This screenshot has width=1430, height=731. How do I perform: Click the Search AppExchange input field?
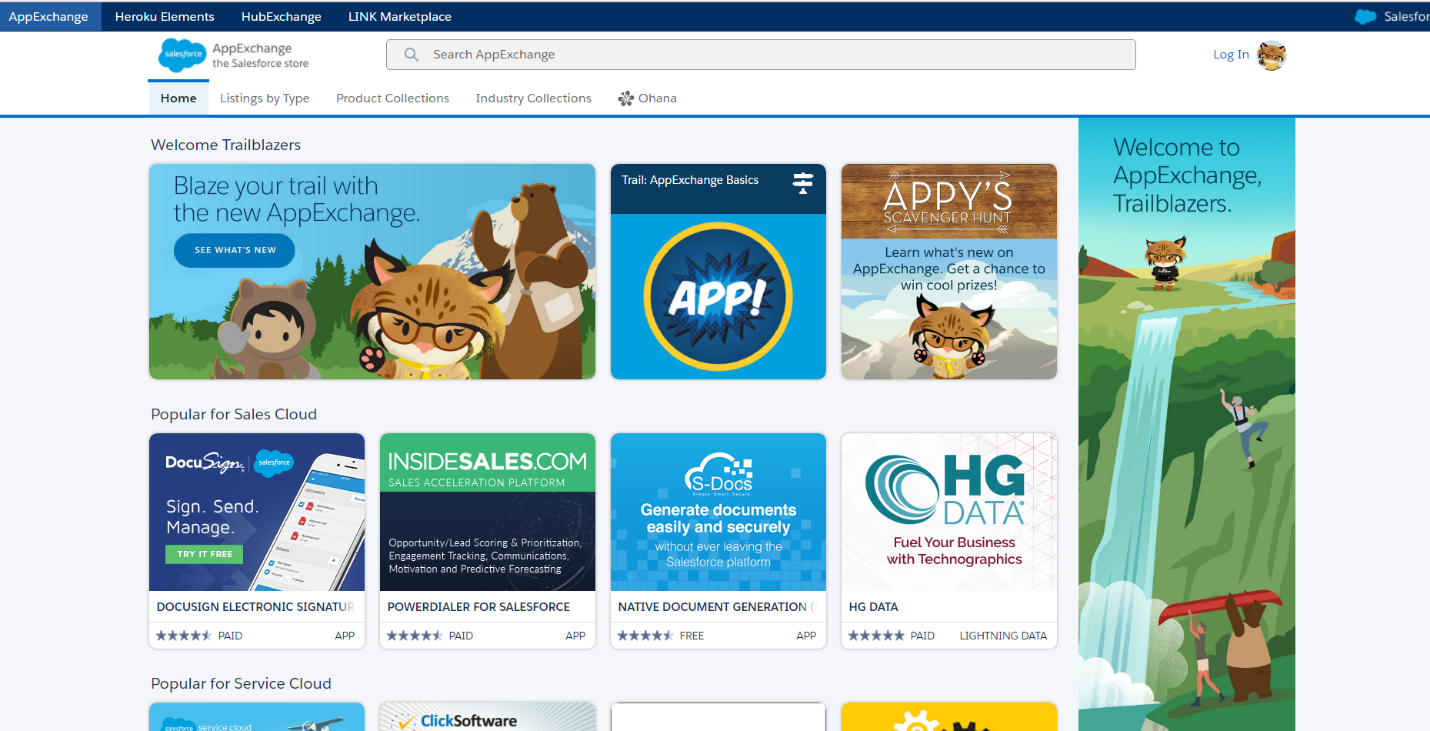pos(761,55)
